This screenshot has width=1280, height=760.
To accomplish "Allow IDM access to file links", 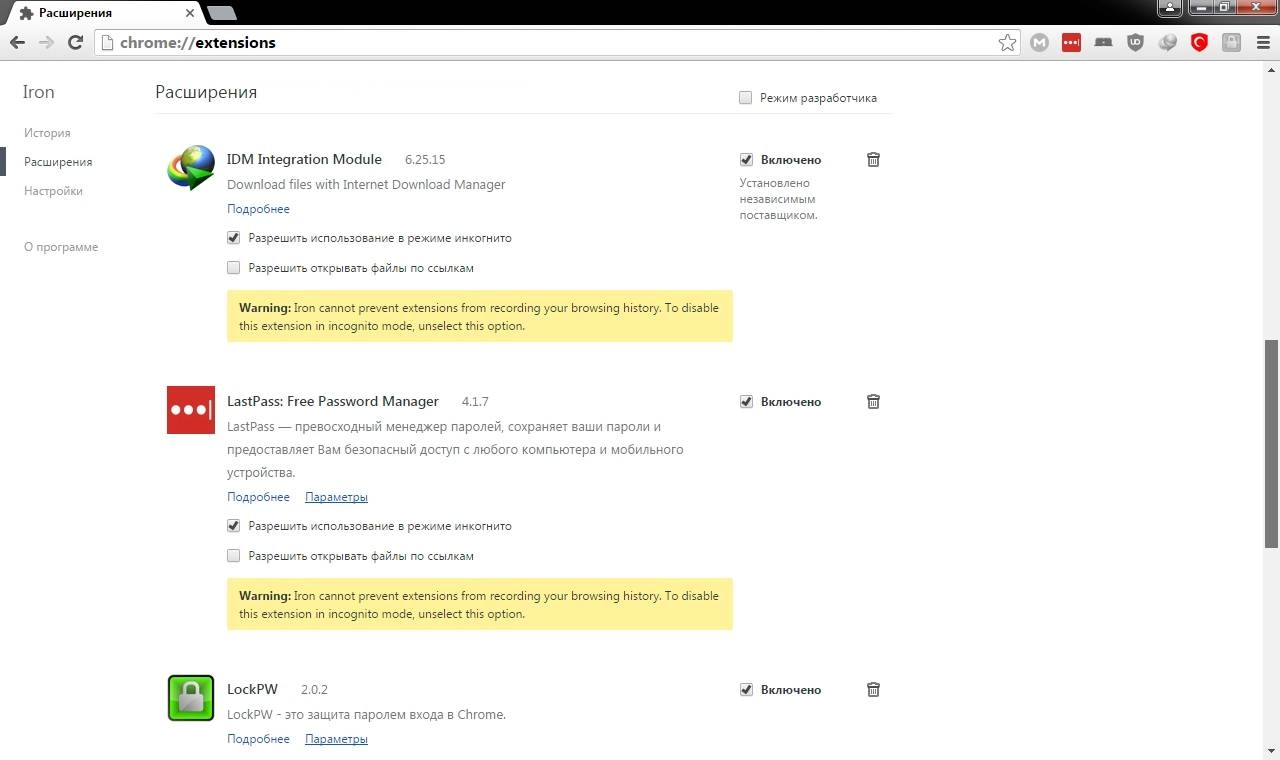I will click(x=233, y=268).
